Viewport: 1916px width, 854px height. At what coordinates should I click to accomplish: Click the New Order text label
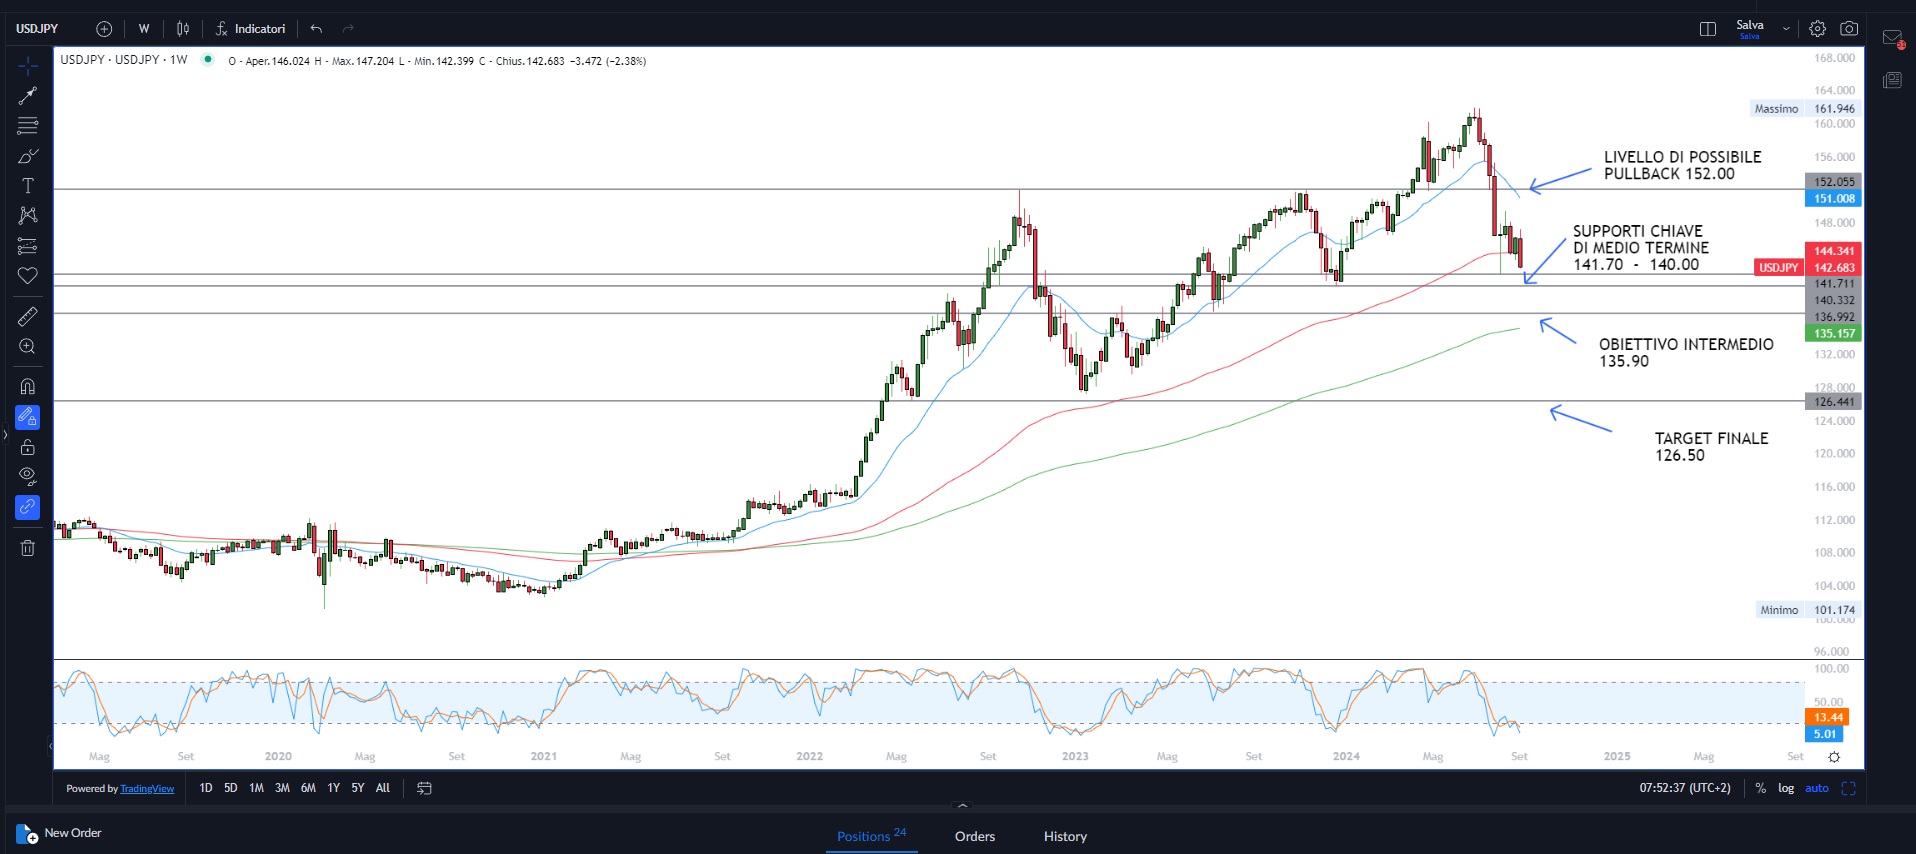tap(73, 833)
